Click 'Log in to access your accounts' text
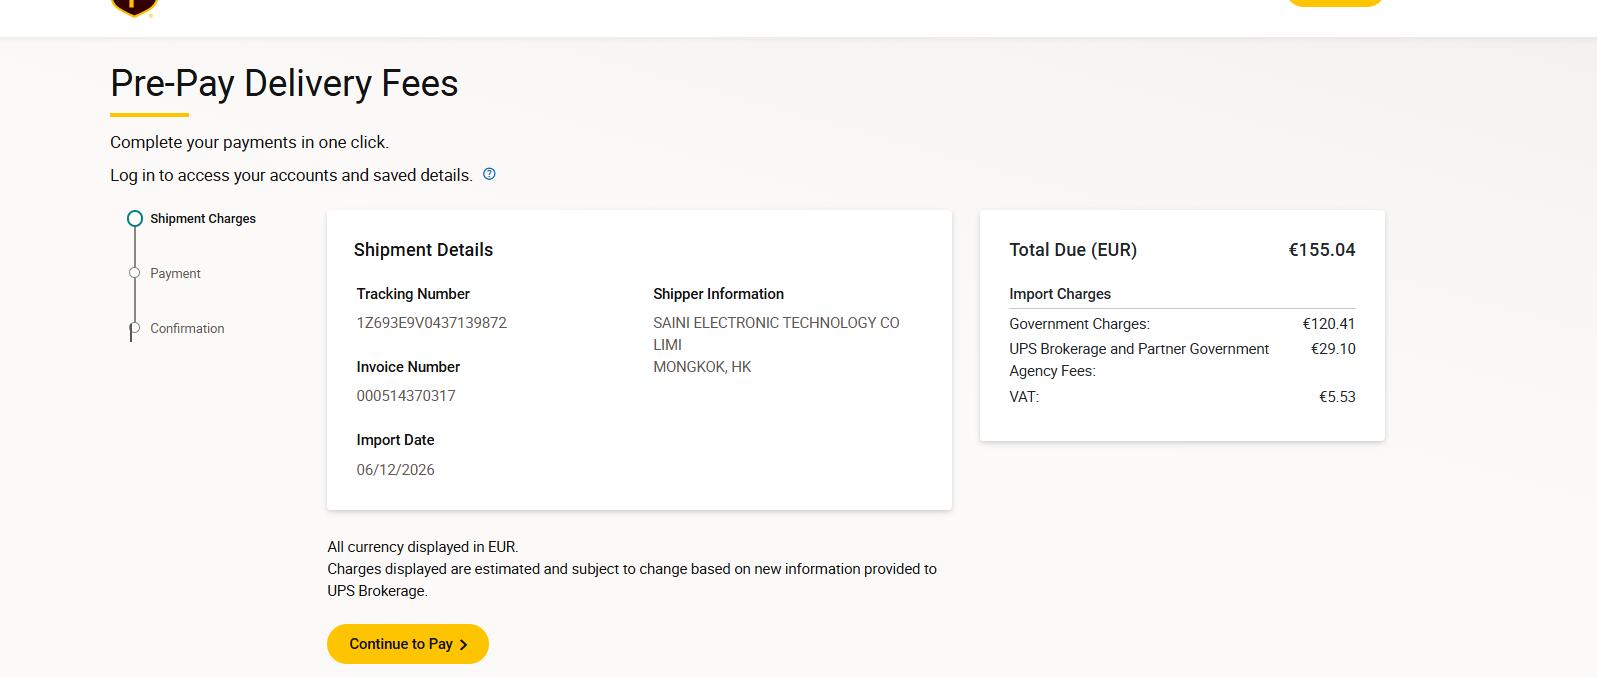1597x678 pixels. (291, 175)
